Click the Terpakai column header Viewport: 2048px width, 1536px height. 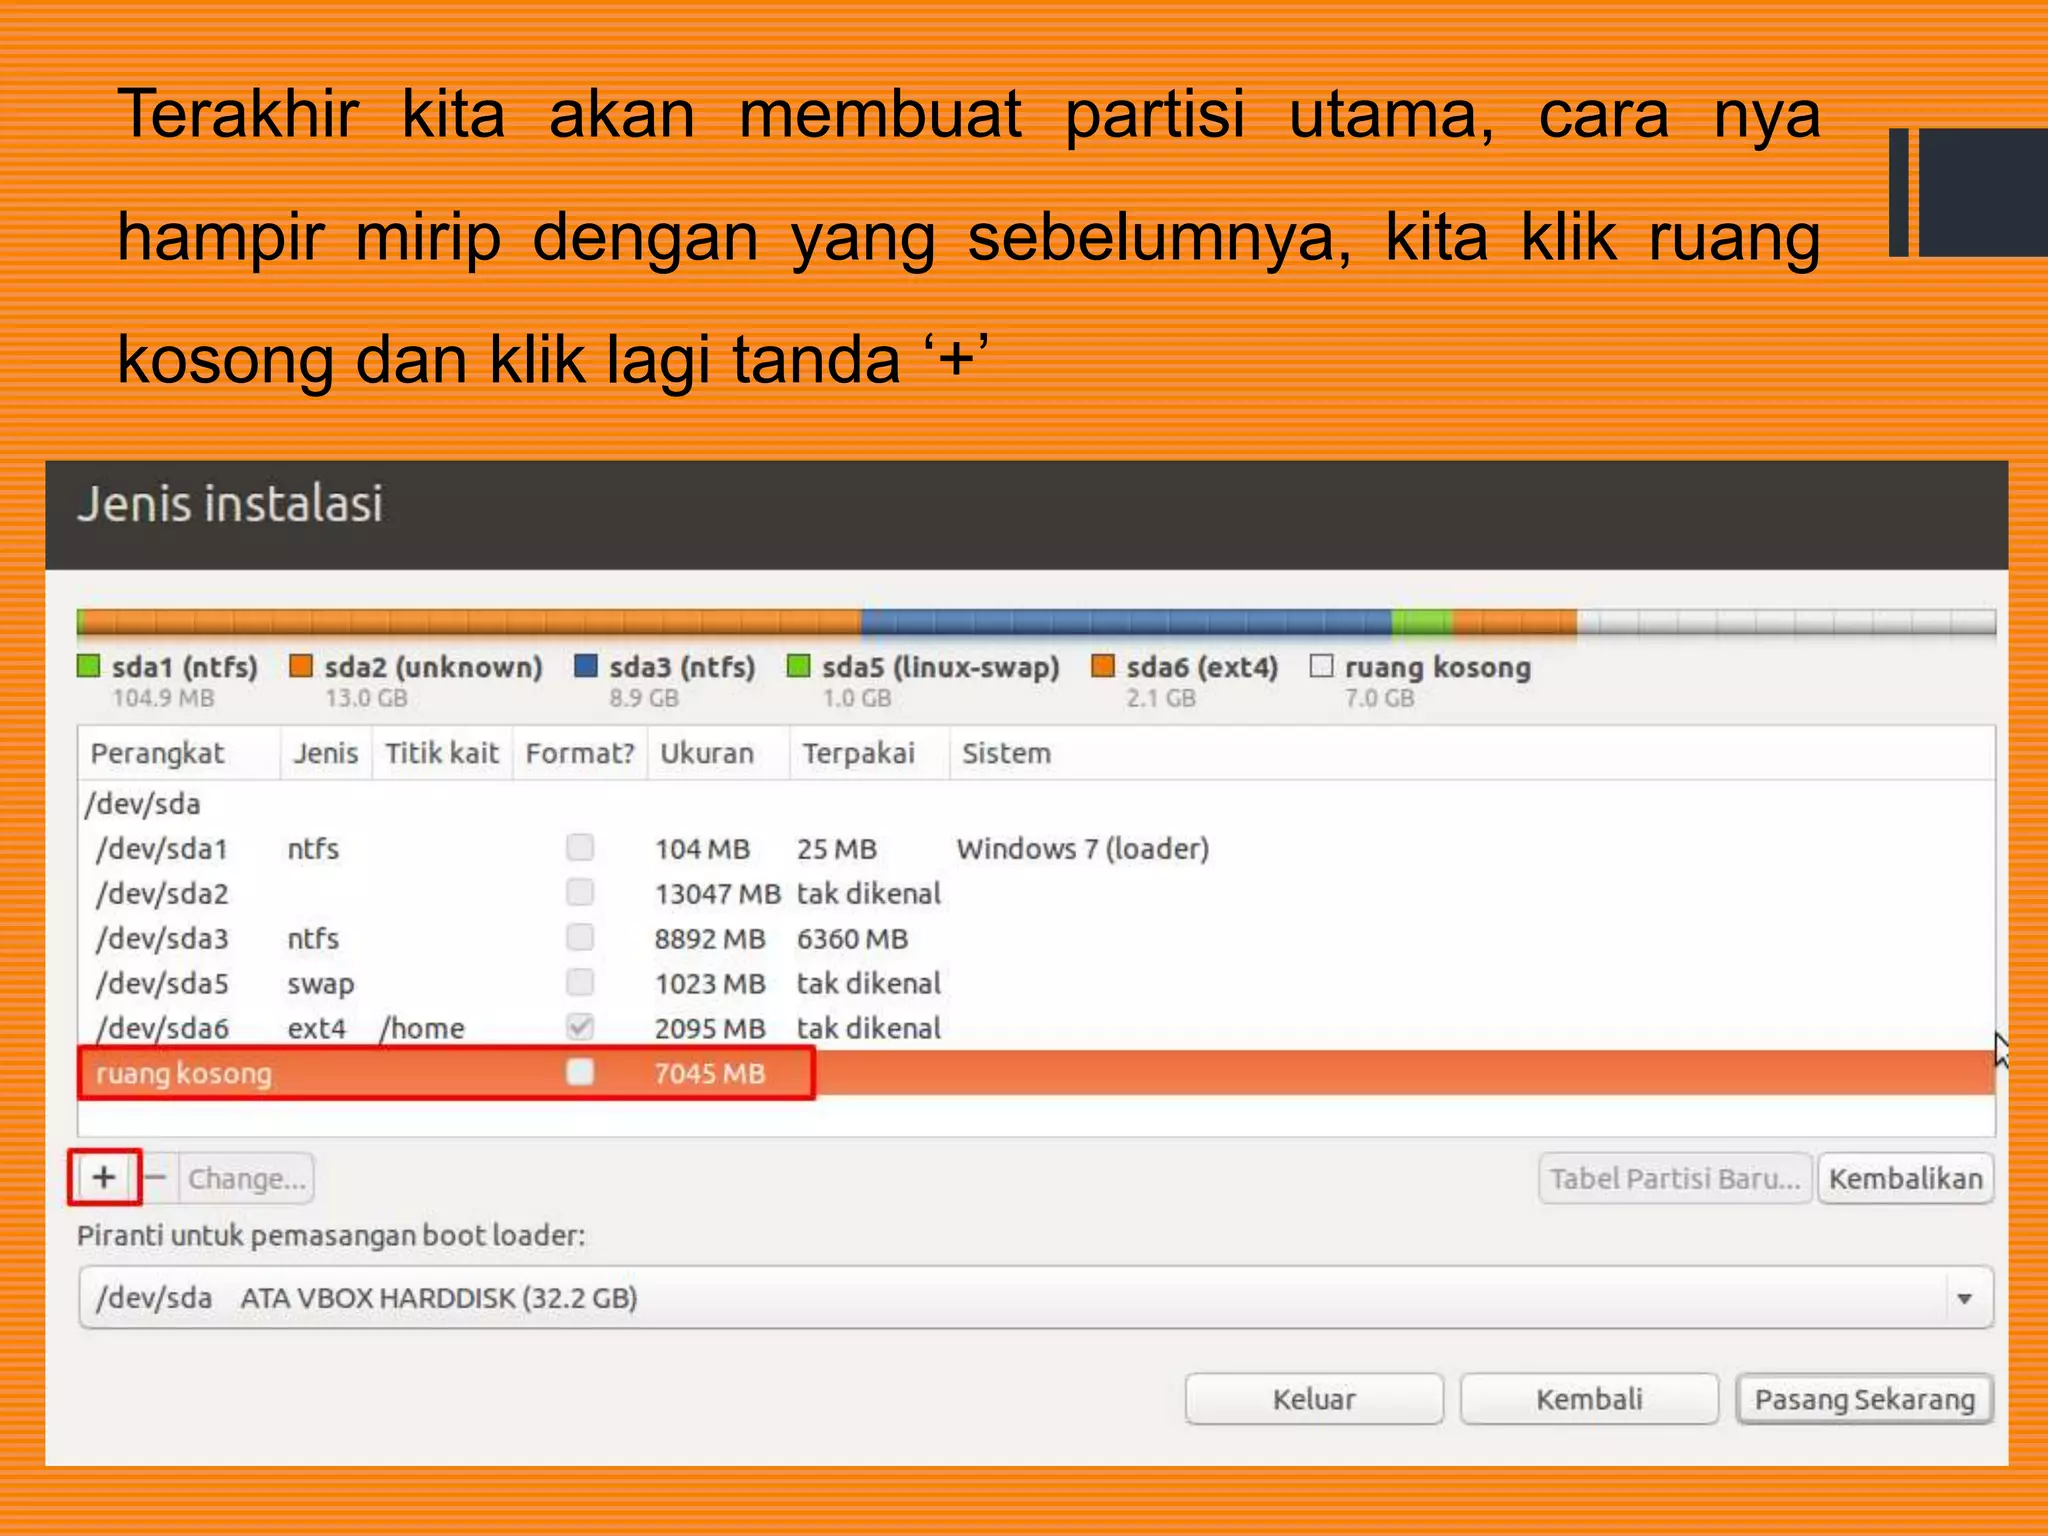click(x=869, y=753)
